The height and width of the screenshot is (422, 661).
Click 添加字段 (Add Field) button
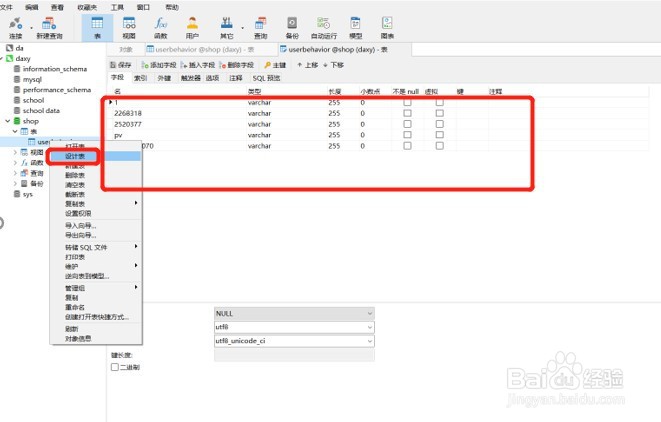pos(159,65)
